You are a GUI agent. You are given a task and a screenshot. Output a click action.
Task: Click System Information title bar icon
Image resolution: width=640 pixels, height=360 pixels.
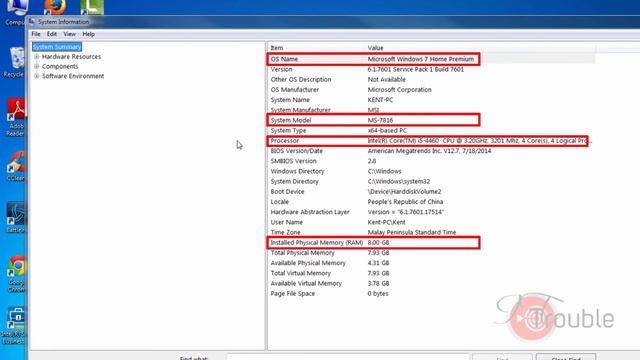(x=31, y=22)
